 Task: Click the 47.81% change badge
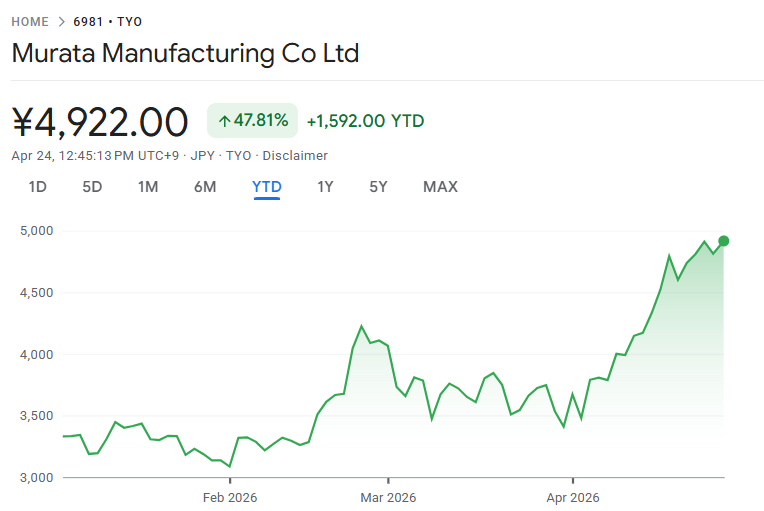pyautogui.click(x=253, y=121)
